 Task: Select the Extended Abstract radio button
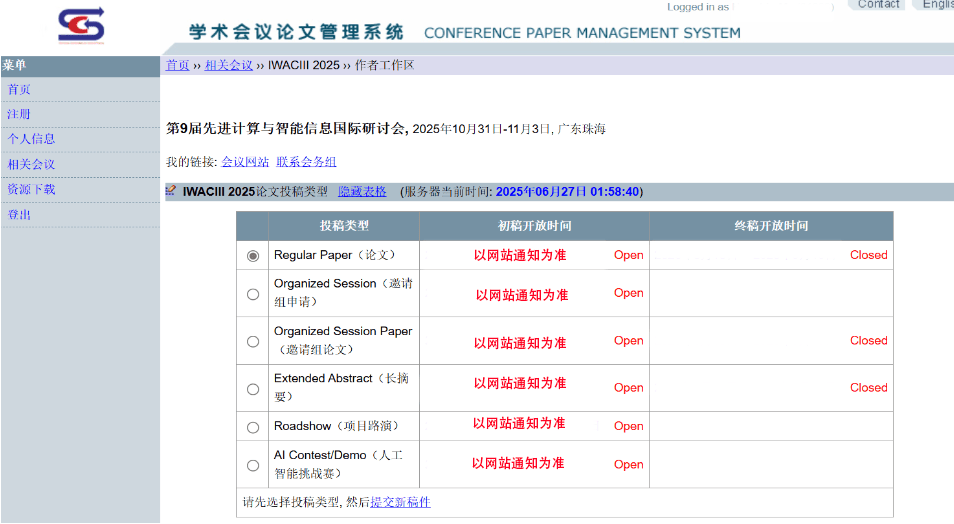pyautogui.click(x=253, y=388)
